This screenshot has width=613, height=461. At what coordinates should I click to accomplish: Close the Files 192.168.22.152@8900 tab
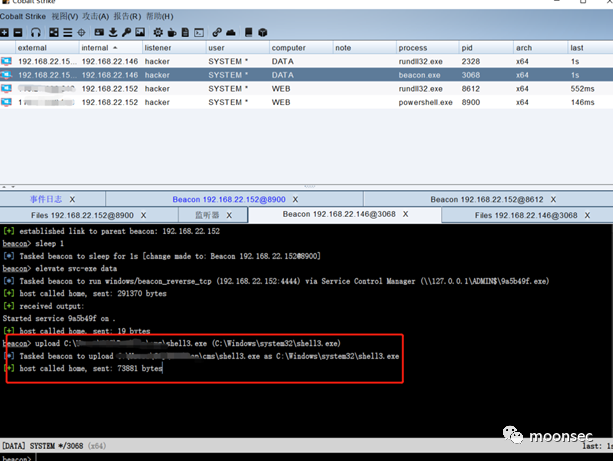point(143,215)
